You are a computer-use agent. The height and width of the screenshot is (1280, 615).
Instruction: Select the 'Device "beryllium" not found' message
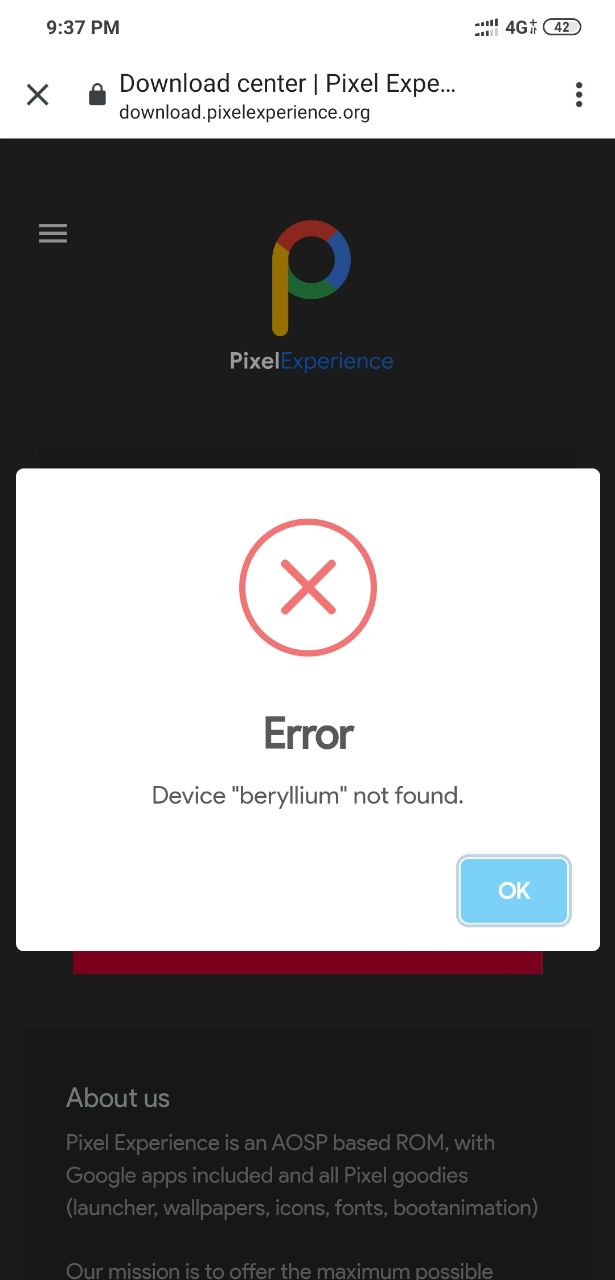(308, 796)
